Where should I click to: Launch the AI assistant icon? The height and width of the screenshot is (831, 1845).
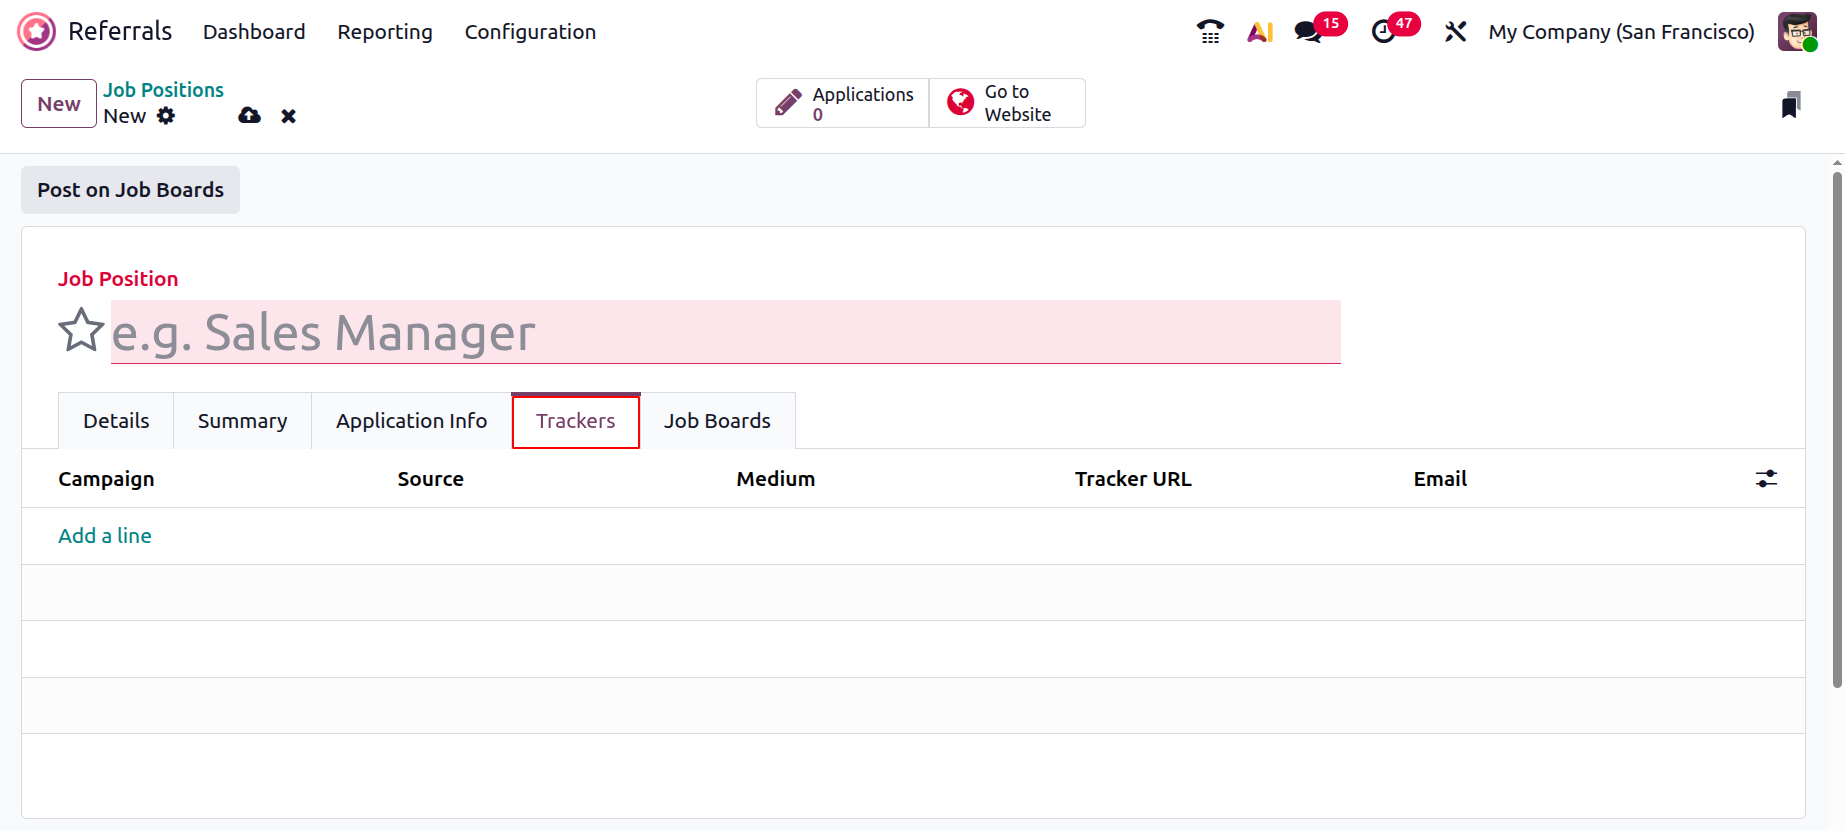pyautogui.click(x=1260, y=32)
